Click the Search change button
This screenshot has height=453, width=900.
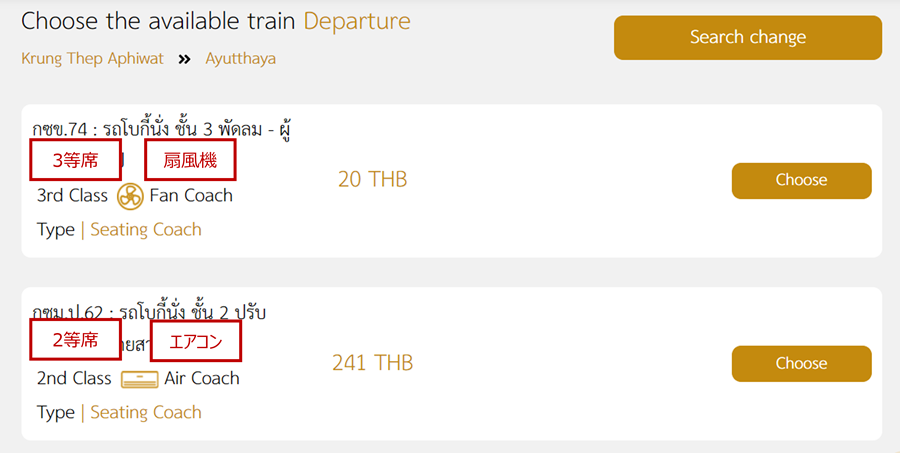[748, 37]
